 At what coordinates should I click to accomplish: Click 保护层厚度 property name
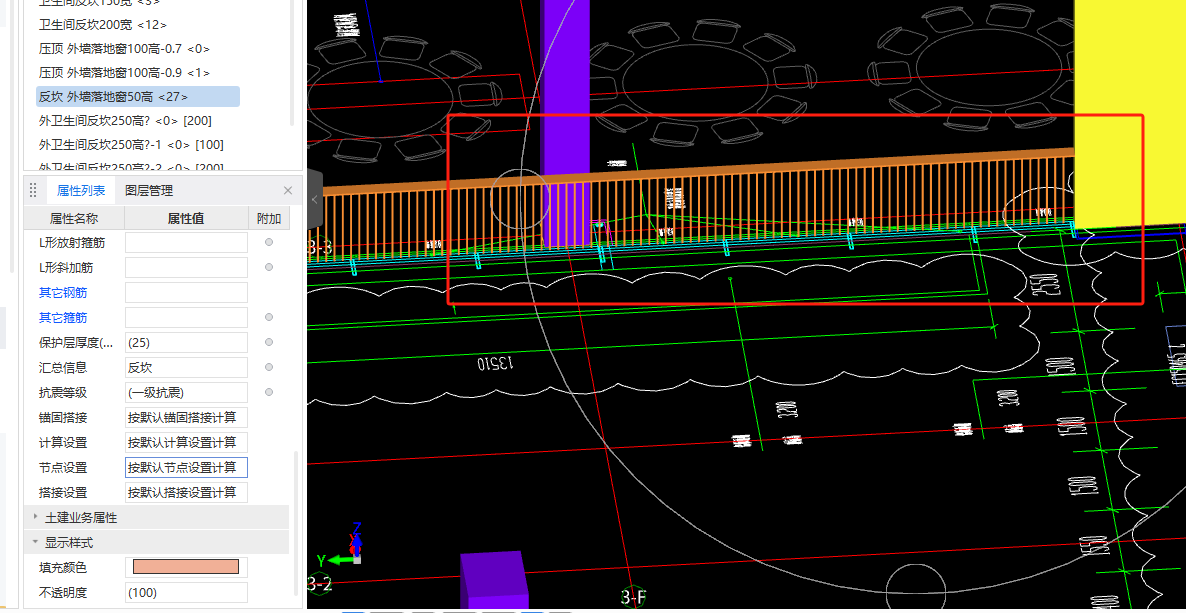[x=75, y=342]
